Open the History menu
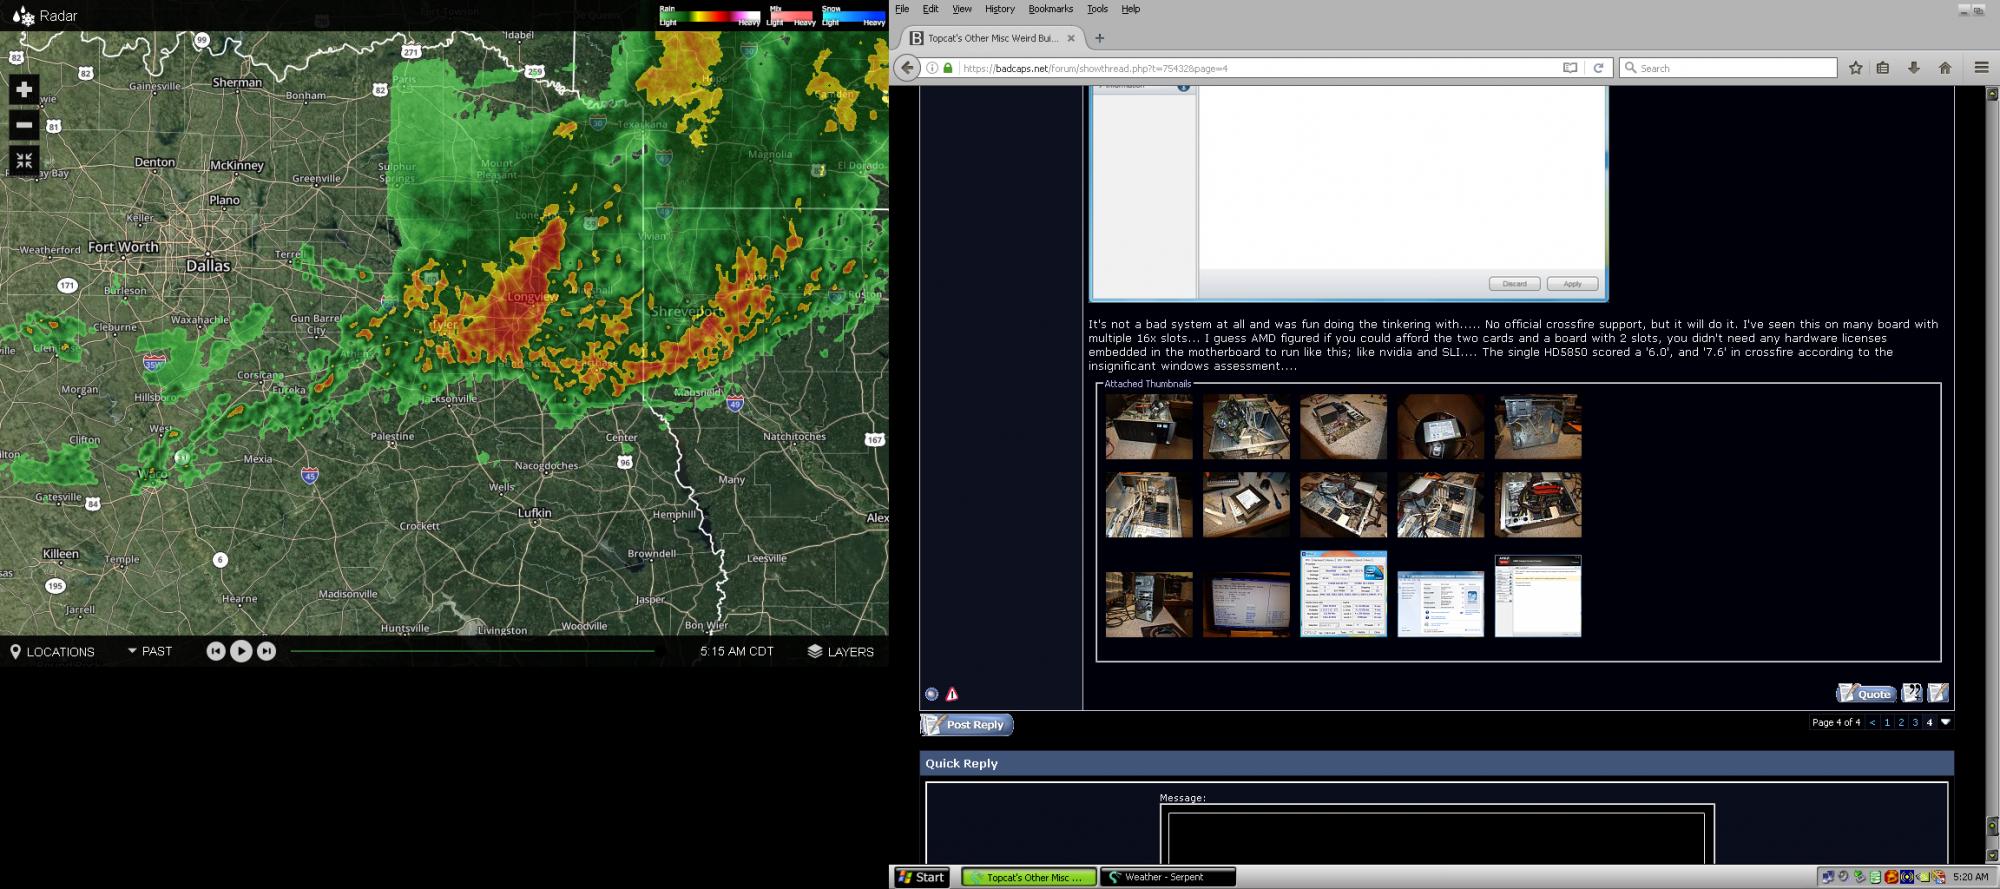Screen dimensions: 2000x889 click(999, 9)
